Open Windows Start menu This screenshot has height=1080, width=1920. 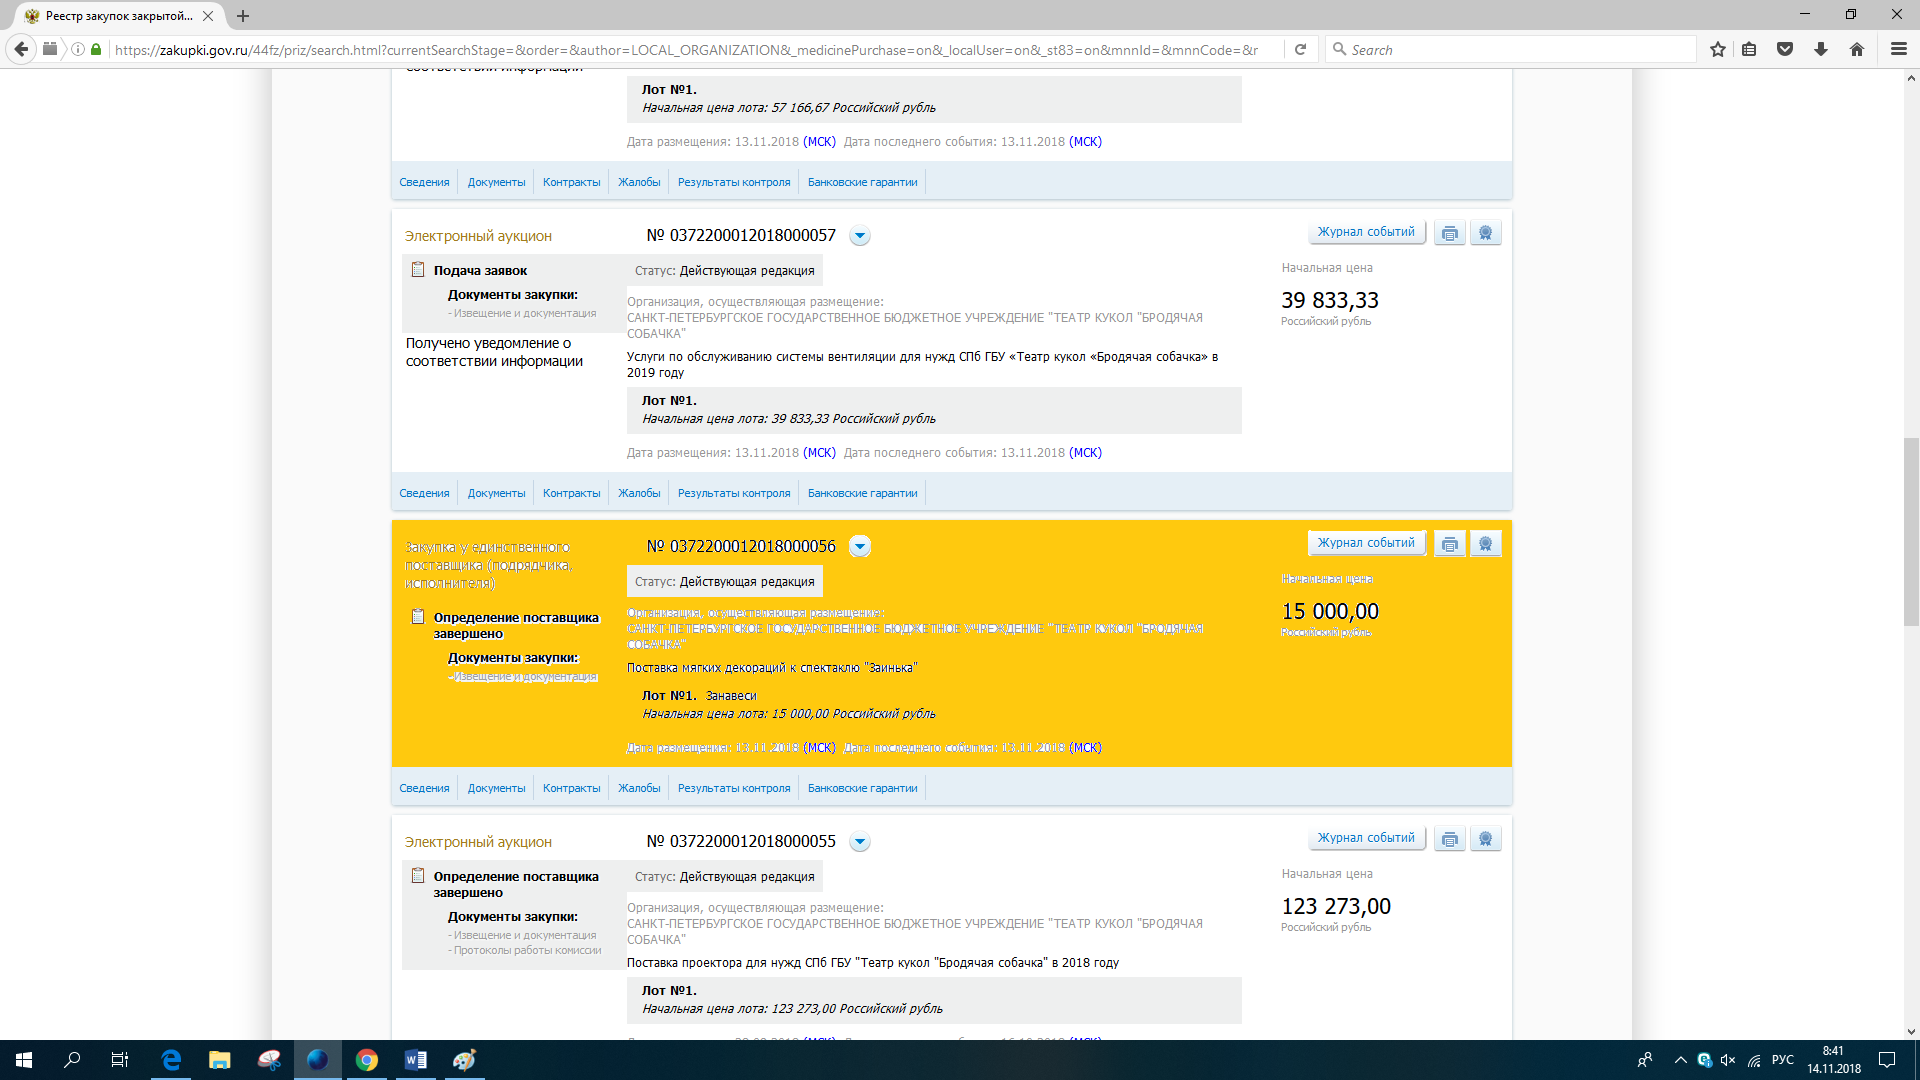(24, 1060)
